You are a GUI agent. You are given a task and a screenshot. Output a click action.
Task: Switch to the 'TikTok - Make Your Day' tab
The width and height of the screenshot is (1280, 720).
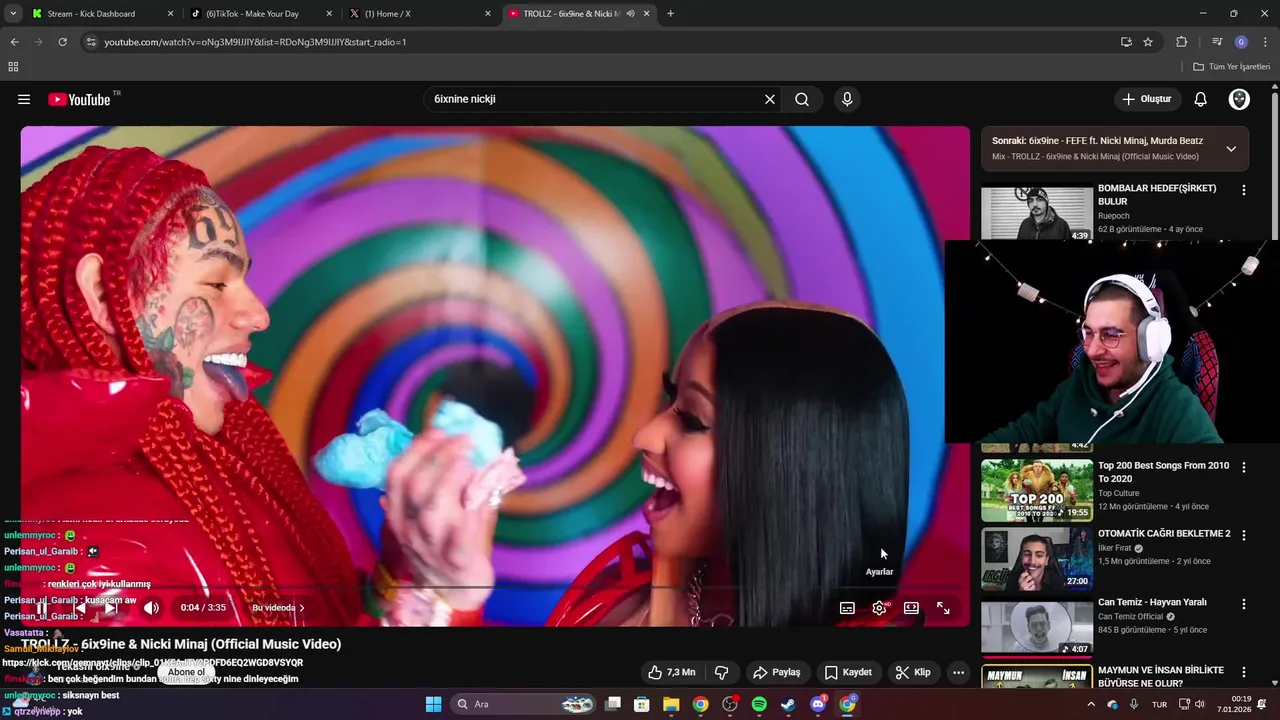(259, 14)
